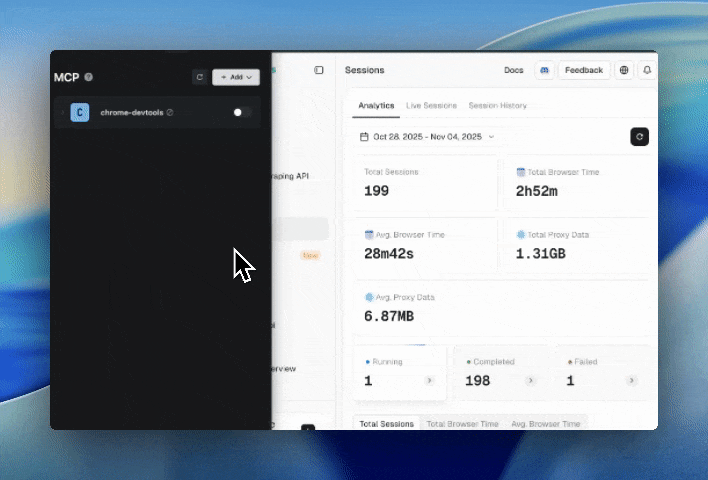Image resolution: width=708 pixels, height=480 pixels.
Task: Open the Discord community icon
Action: [543, 70]
